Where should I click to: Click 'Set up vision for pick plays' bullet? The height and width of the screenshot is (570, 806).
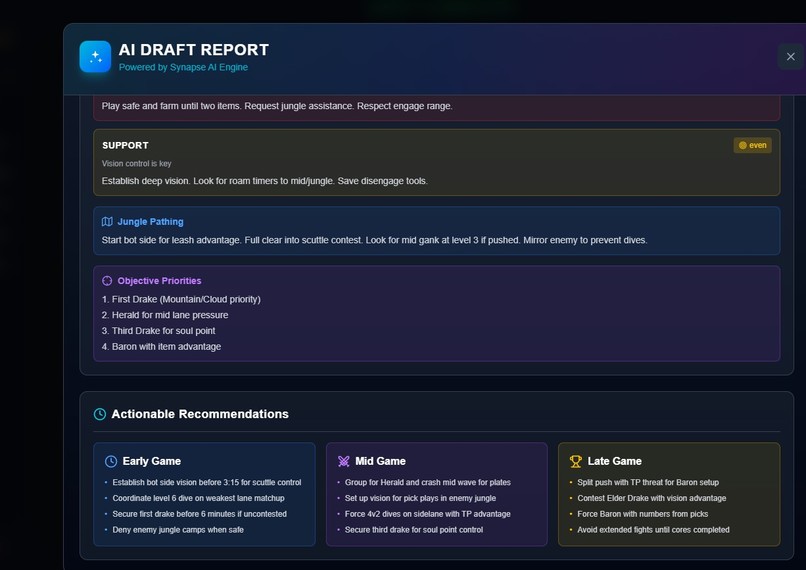[420, 498]
